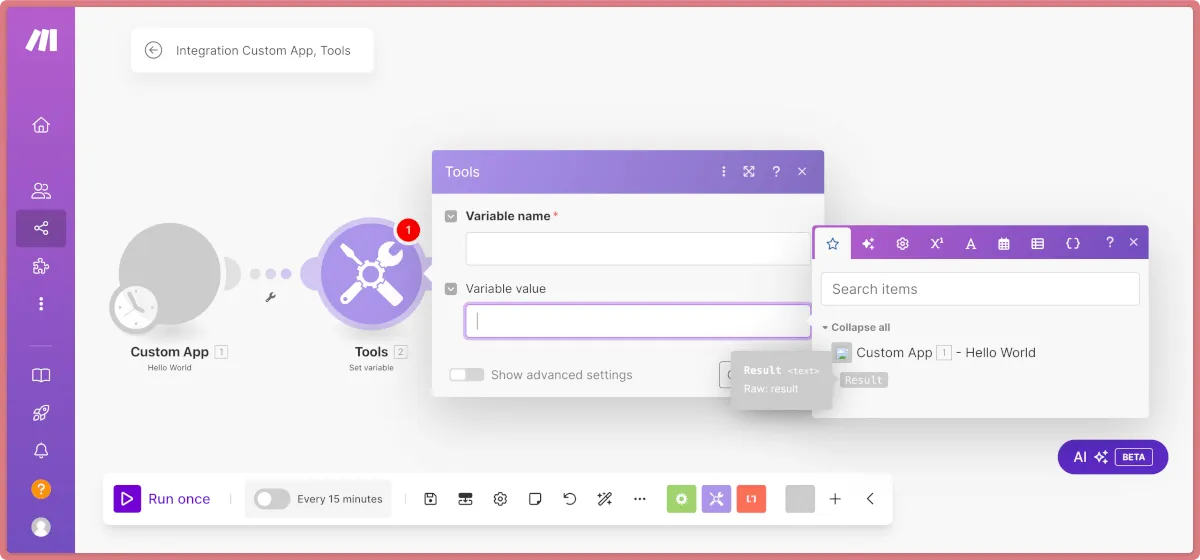The width and height of the screenshot is (1200, 560).
Task: Add favorite with plus icon
Action: pos(835,499)
